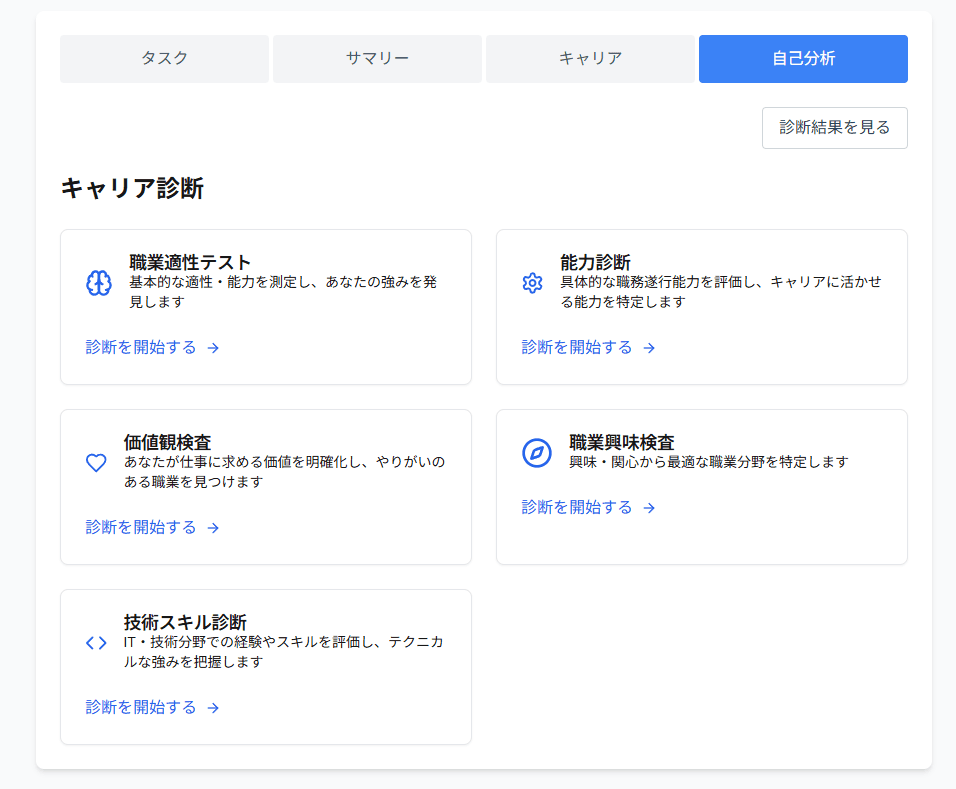The width and height of the screenshot is (956, 789).
Task: Switch to the タスク tab
Action: 164,58
